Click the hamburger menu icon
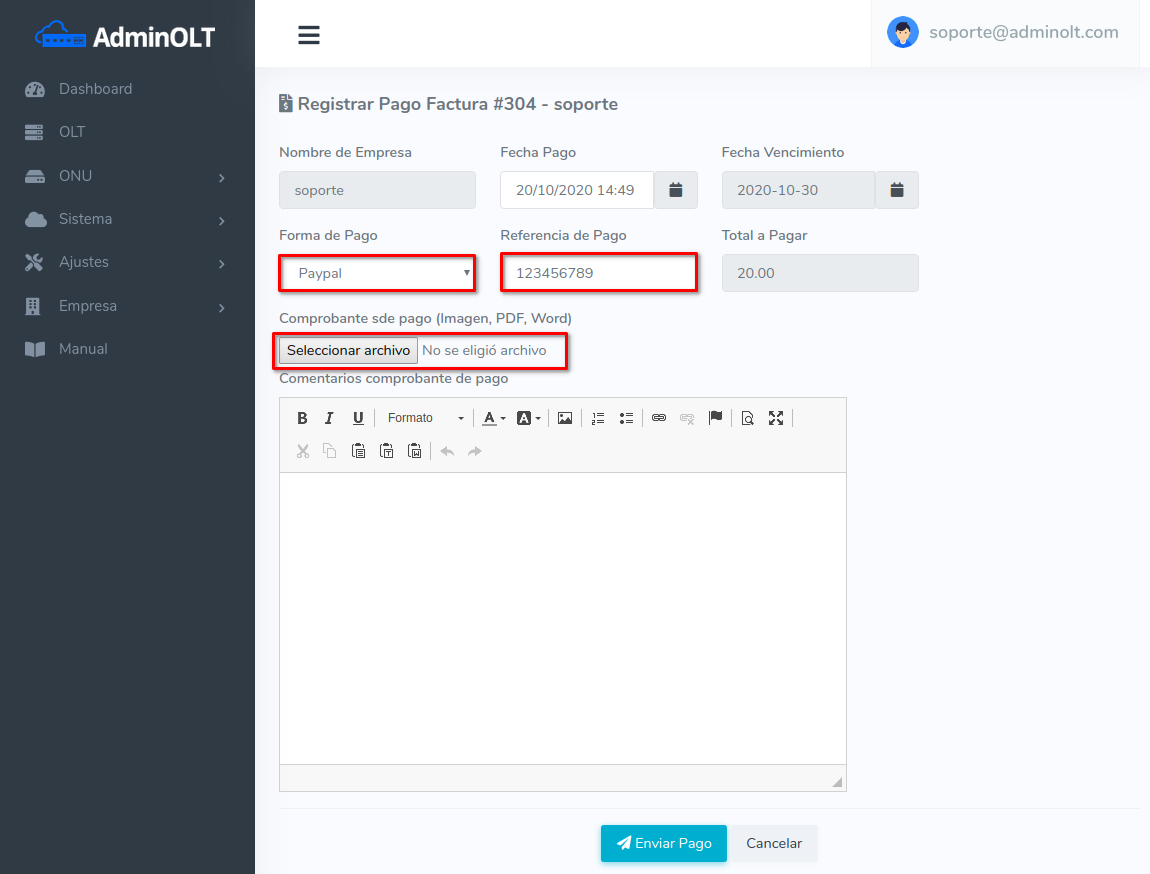The height and width of the screenshot is (874, 1150). (x=309, y=35)
